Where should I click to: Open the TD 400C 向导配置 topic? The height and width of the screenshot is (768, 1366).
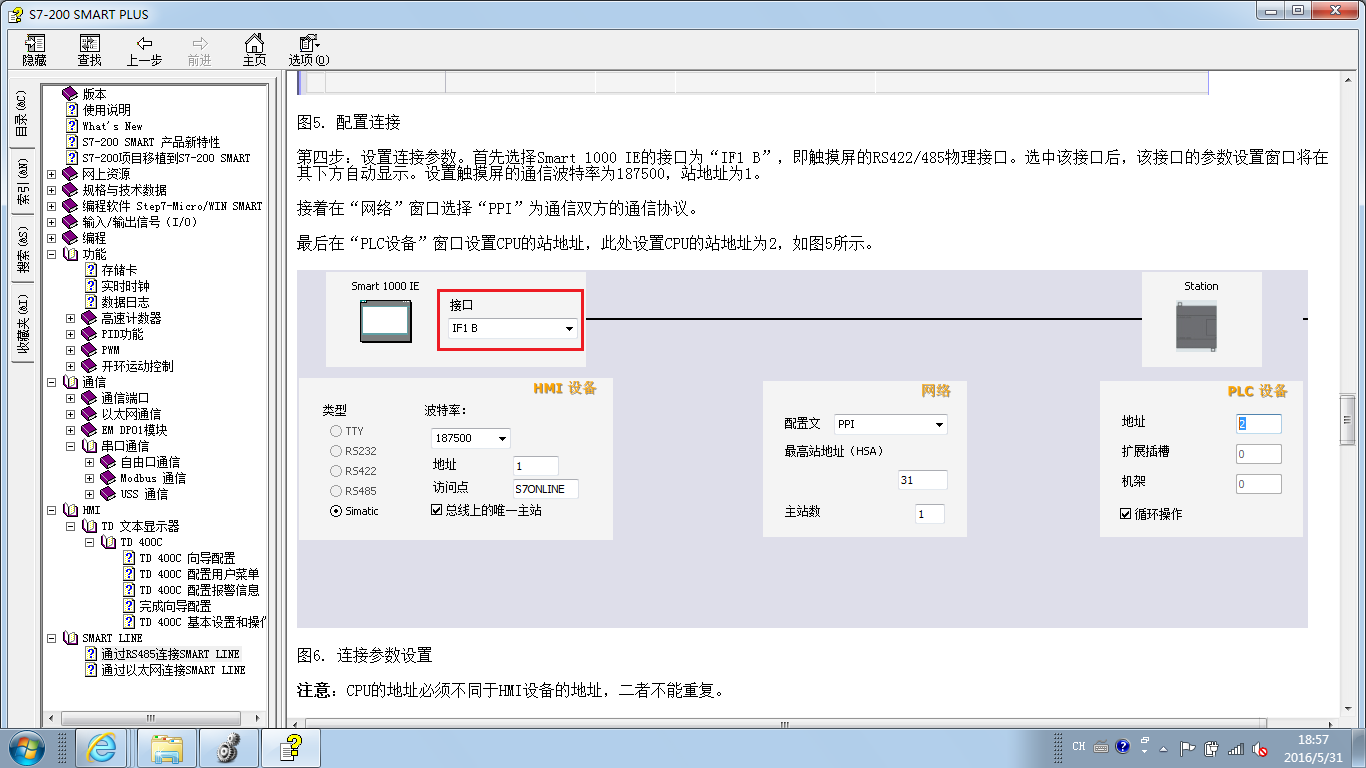187,558
